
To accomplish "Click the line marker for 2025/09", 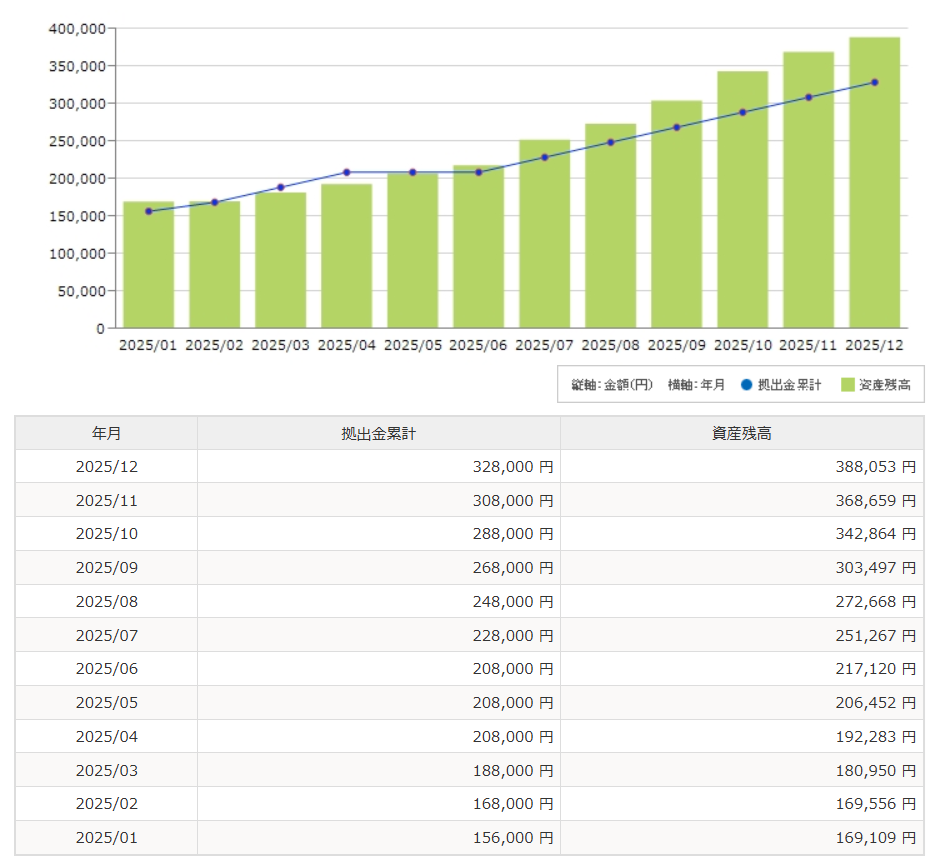I will (x=676, y=127).
